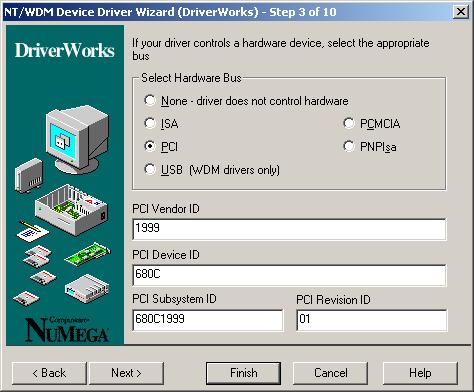Click the Finish button
The image size is (474, 392).
click(x=244, y=373)
